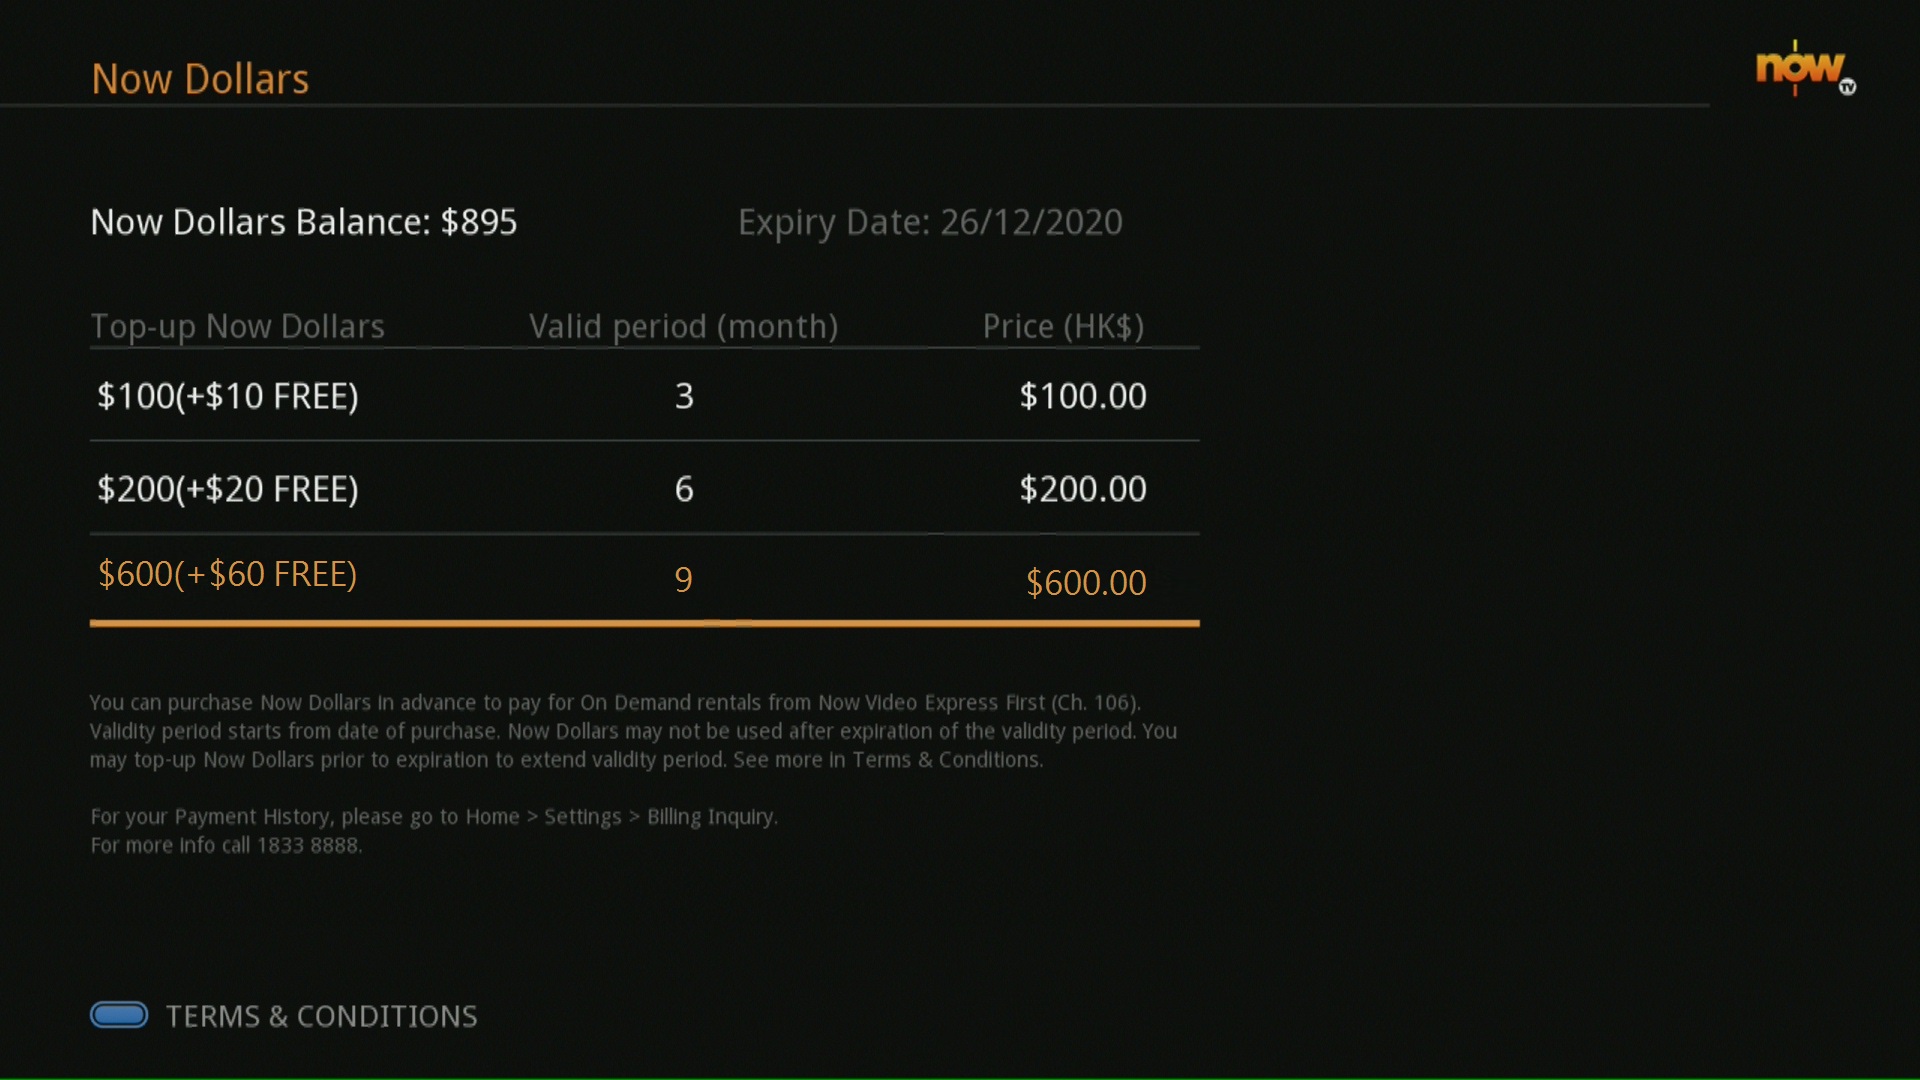Click the Top-up Now Dollars column header
Screen dimensions: 1920x1080
click(x=238, y=327)
